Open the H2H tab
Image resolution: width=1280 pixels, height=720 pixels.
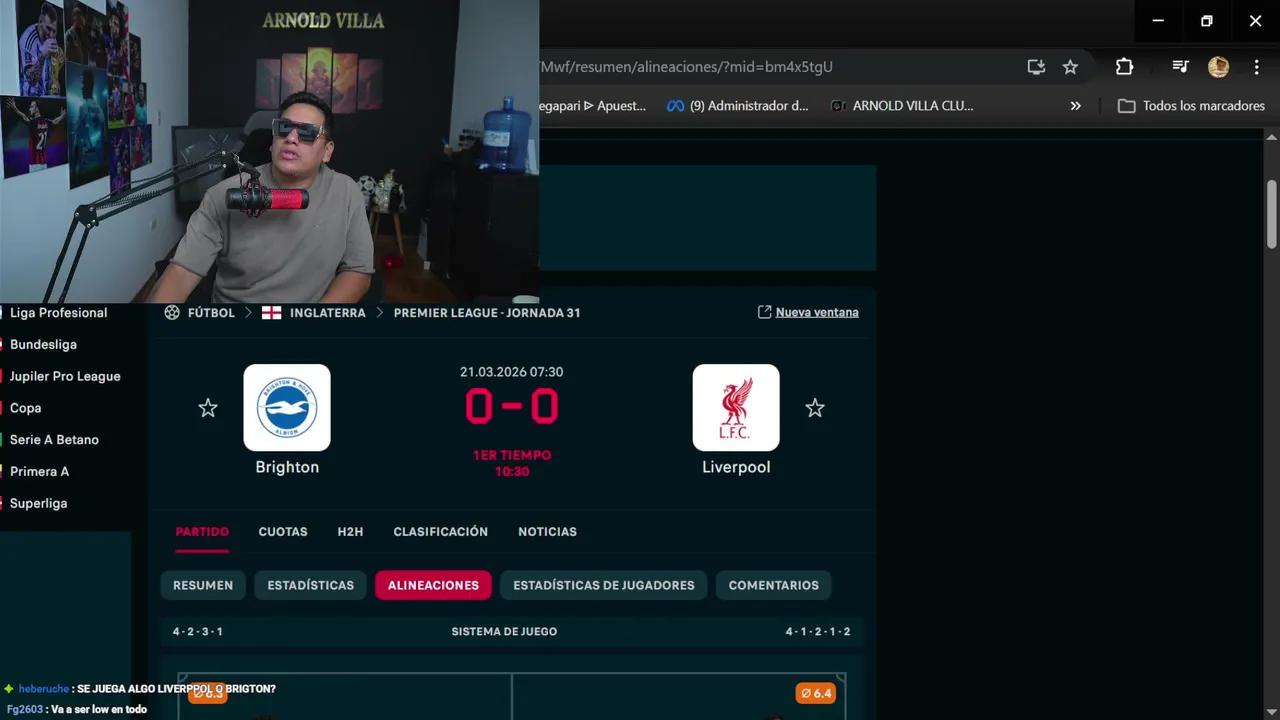[x=350, y=531]
